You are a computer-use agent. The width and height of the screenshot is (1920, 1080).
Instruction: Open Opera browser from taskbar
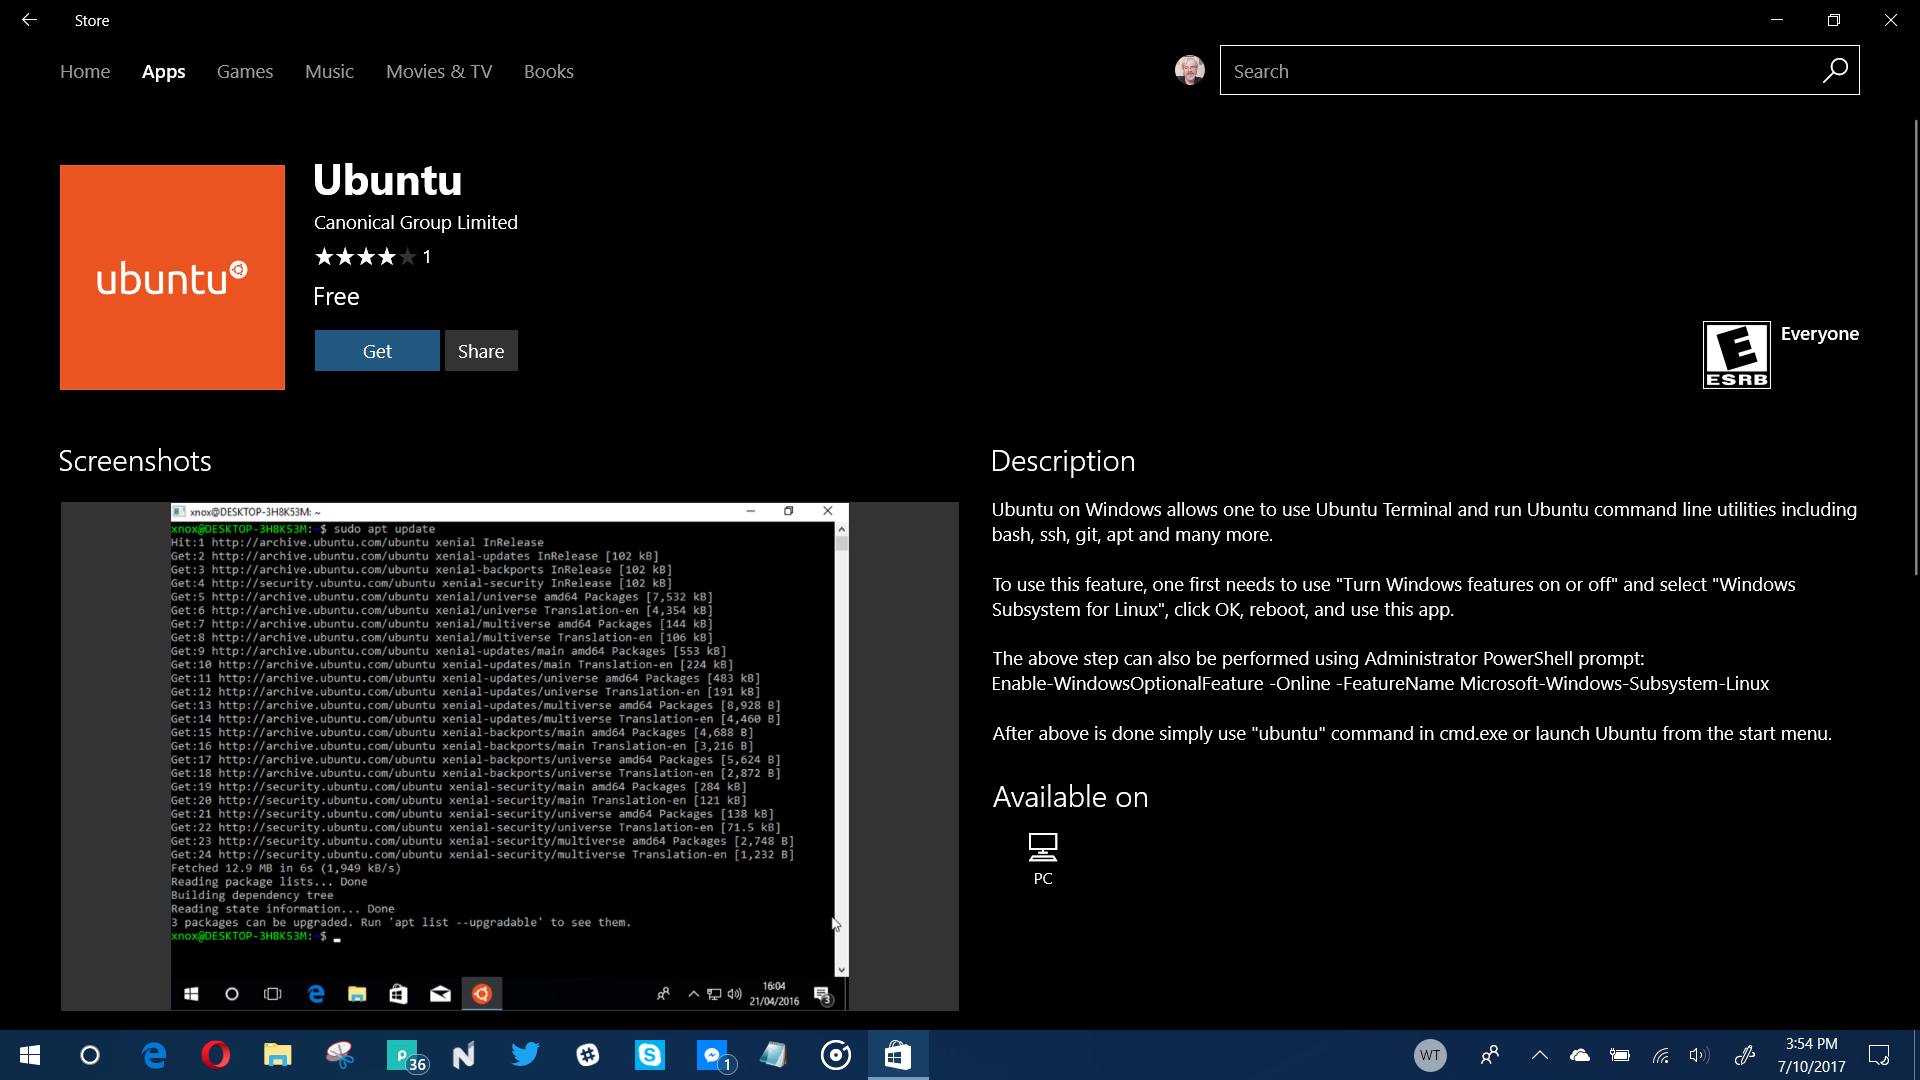point(215,1054)
